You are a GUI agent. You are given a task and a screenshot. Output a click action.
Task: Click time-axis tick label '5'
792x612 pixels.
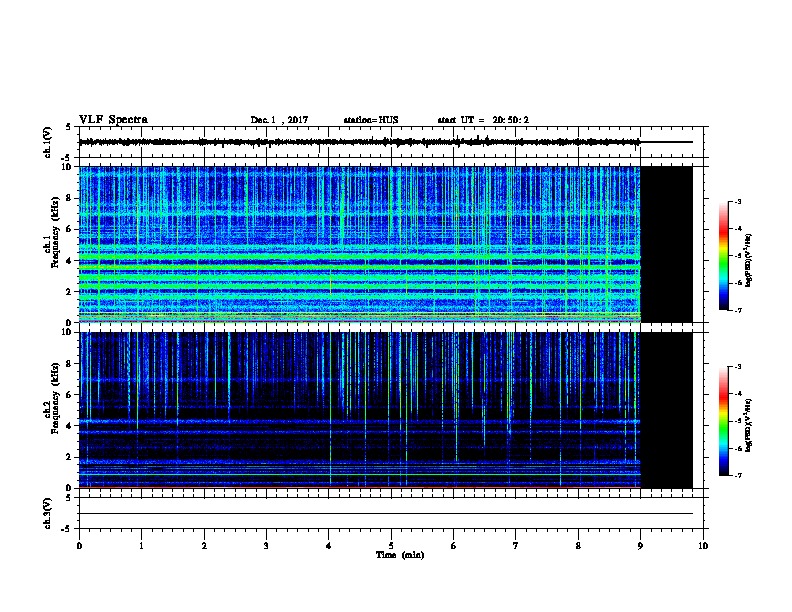point(391,545)
